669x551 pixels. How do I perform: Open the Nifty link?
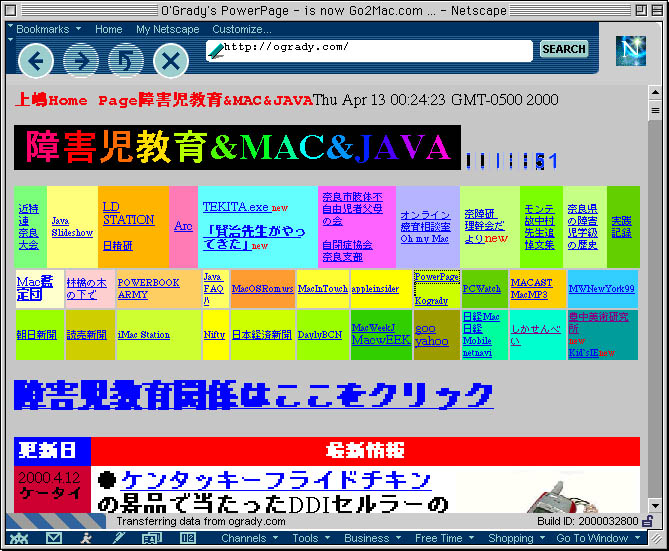pos(214,335)
